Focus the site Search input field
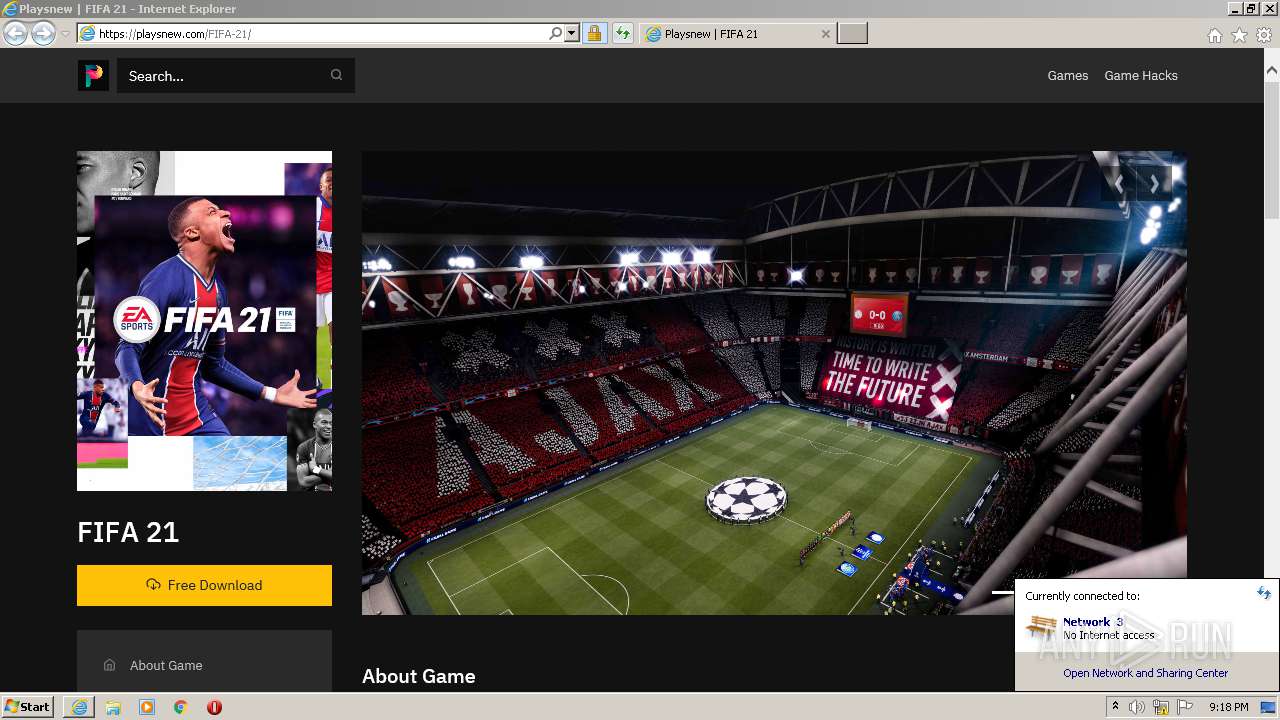This screenshot has height=720, width=1280. pos(236,75)
